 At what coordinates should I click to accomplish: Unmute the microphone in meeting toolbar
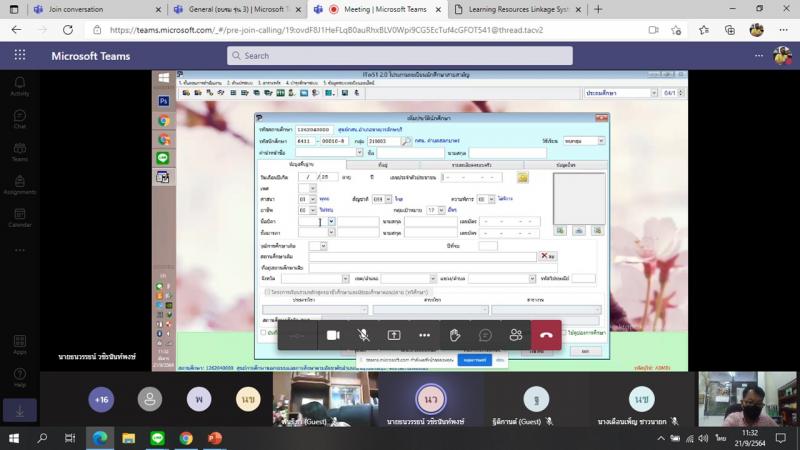(x=364, y=335)
